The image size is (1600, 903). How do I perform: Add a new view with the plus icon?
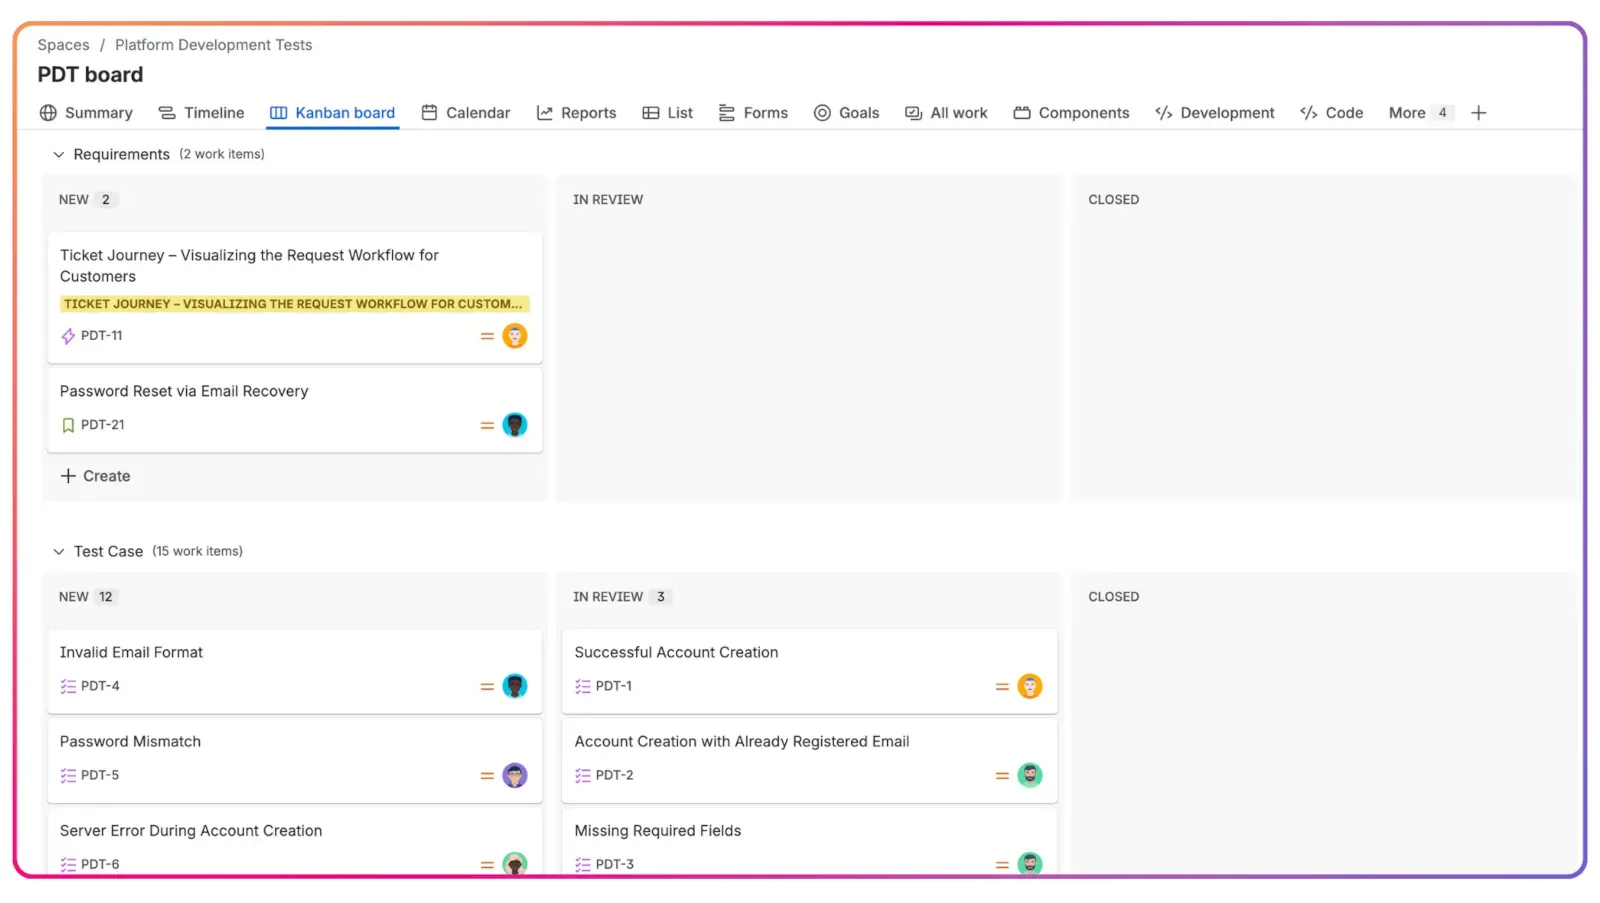pos(1479,112)
